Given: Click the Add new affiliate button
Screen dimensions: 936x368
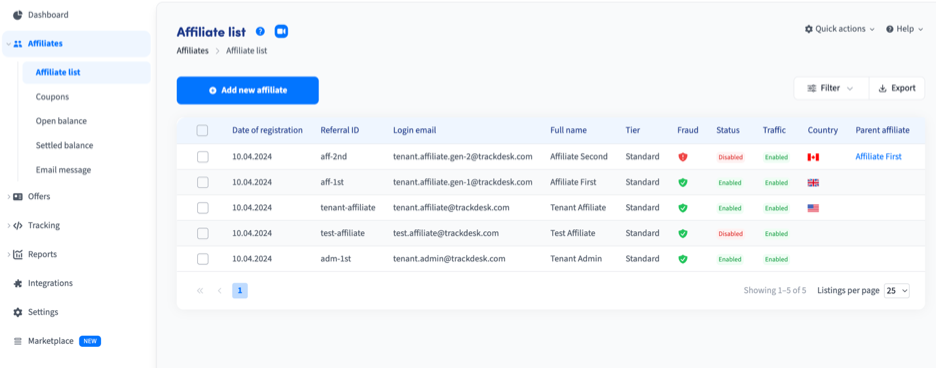Looking at the screenshot, I should pos(248,90).
